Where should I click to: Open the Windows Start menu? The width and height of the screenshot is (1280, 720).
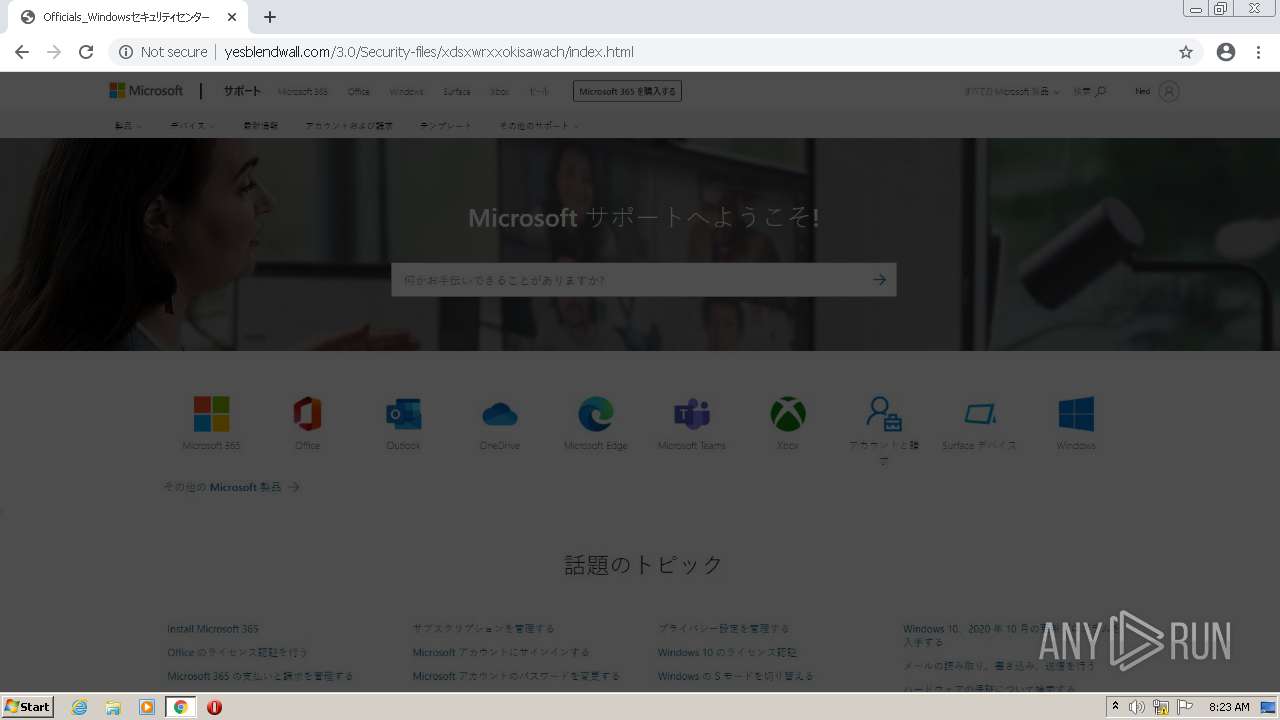(28, 707)
